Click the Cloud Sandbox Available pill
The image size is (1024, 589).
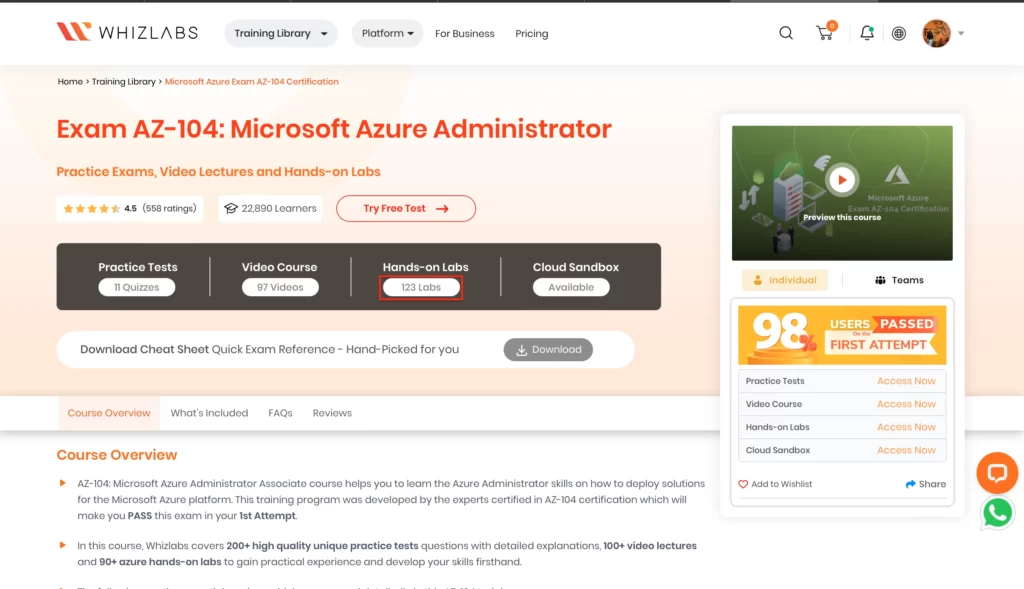[x=571, y=287]
